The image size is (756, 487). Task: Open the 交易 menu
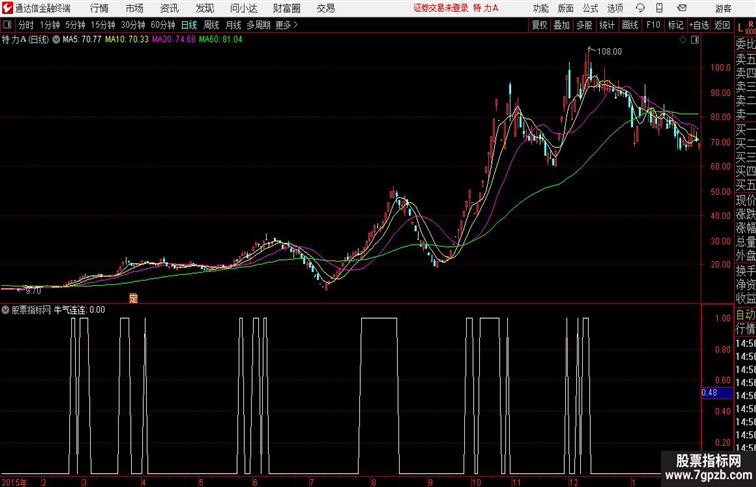tap(325, 8)
